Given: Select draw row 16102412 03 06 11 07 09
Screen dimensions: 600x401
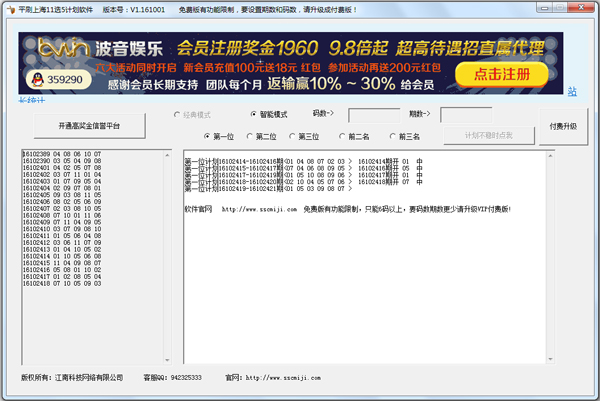Looking at the screenshot, I should (x=62, y=243).
